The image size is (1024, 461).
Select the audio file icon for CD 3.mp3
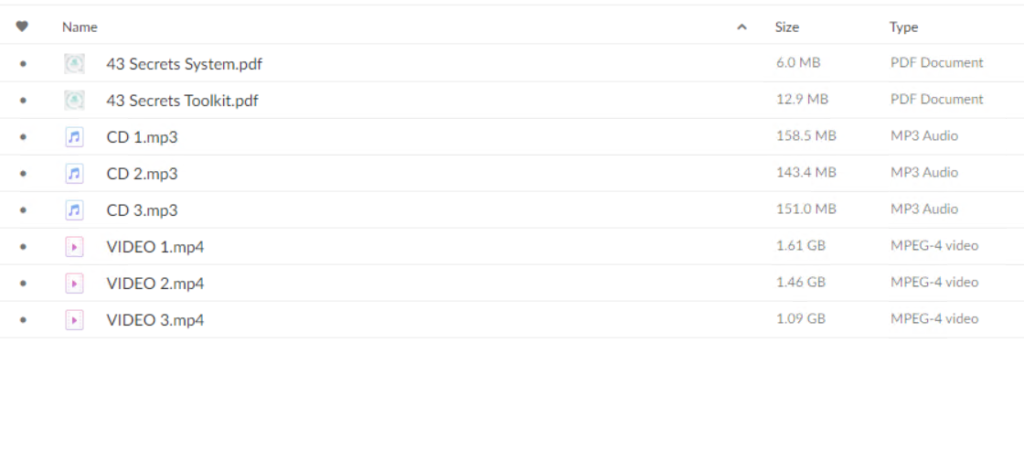(x=74, y=210)
